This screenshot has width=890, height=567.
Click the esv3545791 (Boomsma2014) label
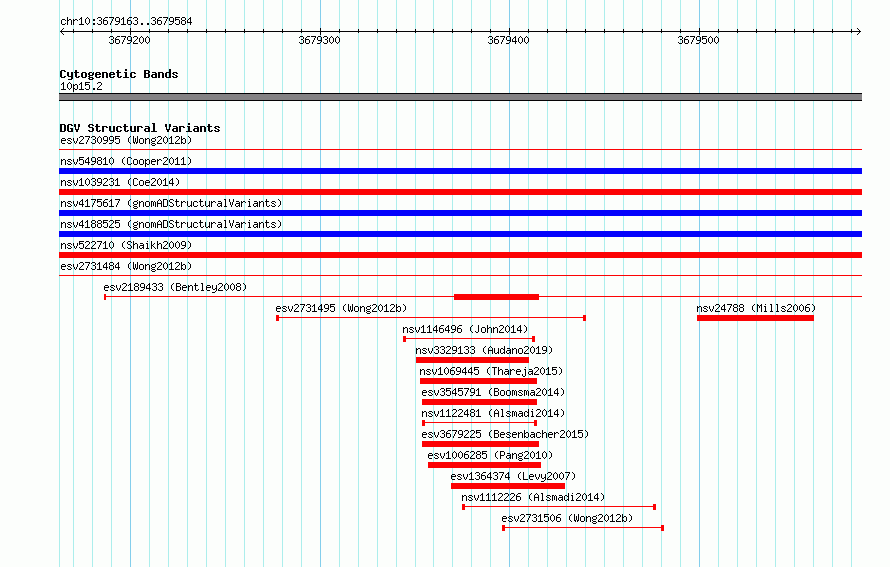(x=493, y=392)
